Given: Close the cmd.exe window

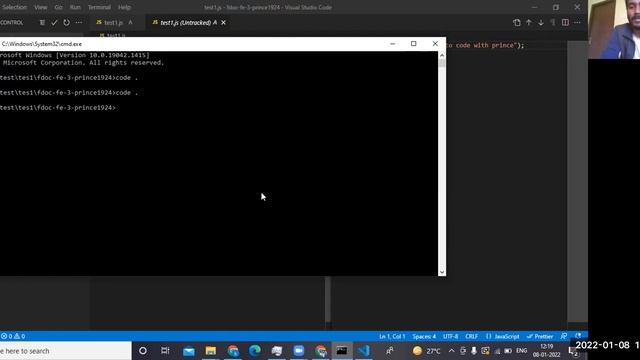Looking at the screenshot, I should coord(435,44).
